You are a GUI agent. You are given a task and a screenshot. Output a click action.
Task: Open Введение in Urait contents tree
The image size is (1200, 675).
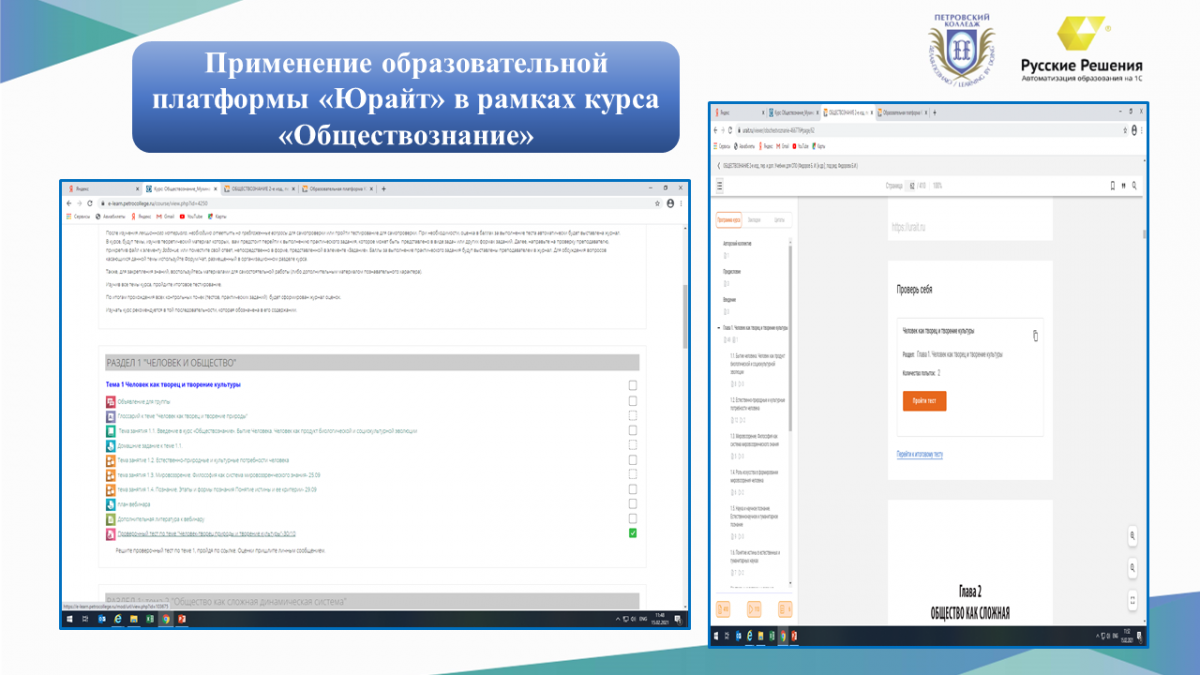(x=731, y=299)
